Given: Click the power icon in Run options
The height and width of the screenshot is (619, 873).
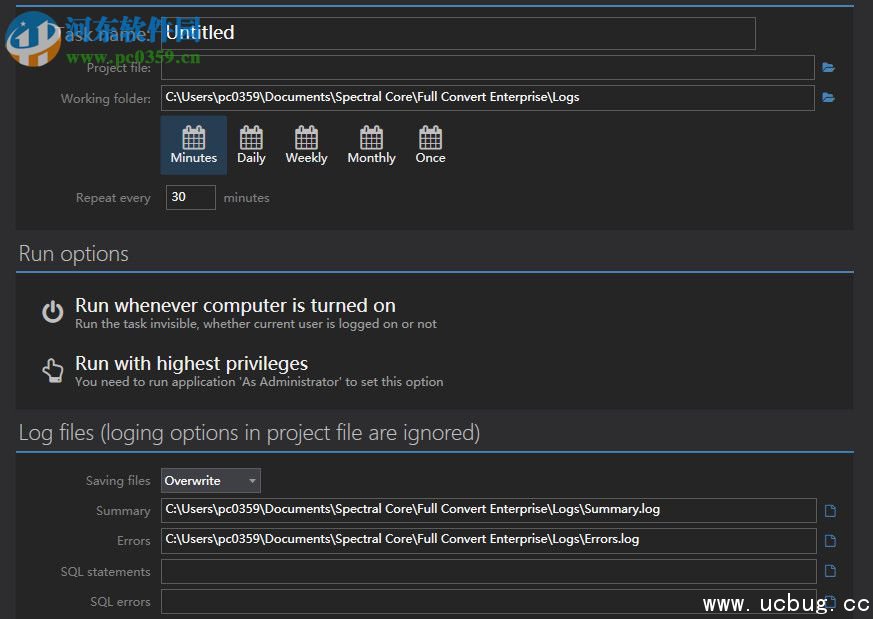Looking at the screenshot, I should pyautogui.click(x=52, y=312).
